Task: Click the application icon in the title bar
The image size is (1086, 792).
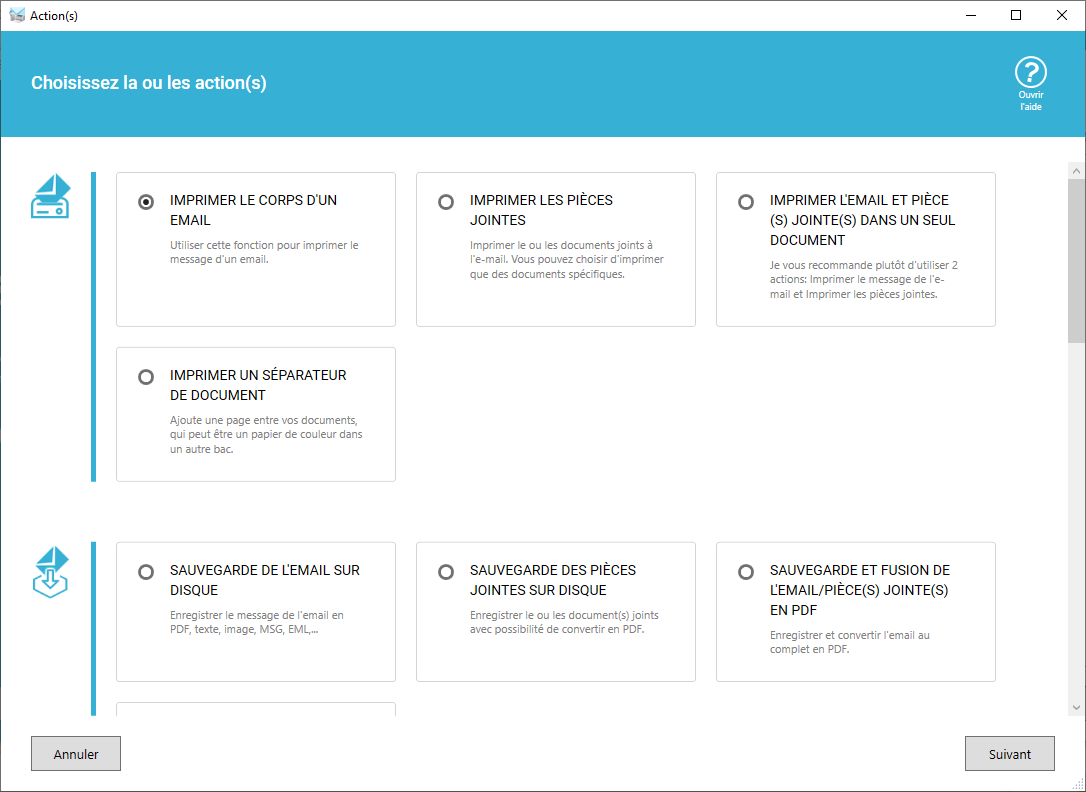Action: [16, 15]
